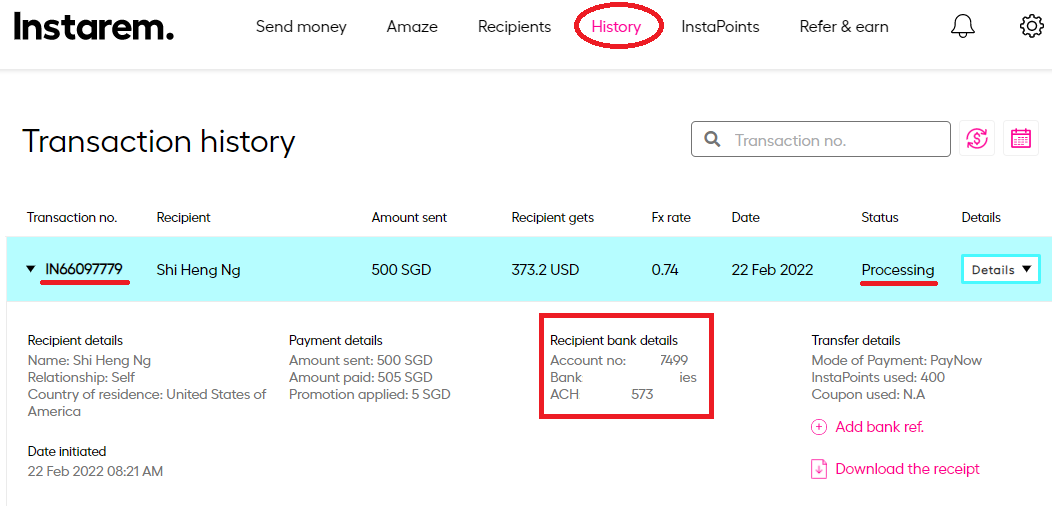Click the Details column header
The height and width of the screenshot is (506, 1052).
(981, 217)
